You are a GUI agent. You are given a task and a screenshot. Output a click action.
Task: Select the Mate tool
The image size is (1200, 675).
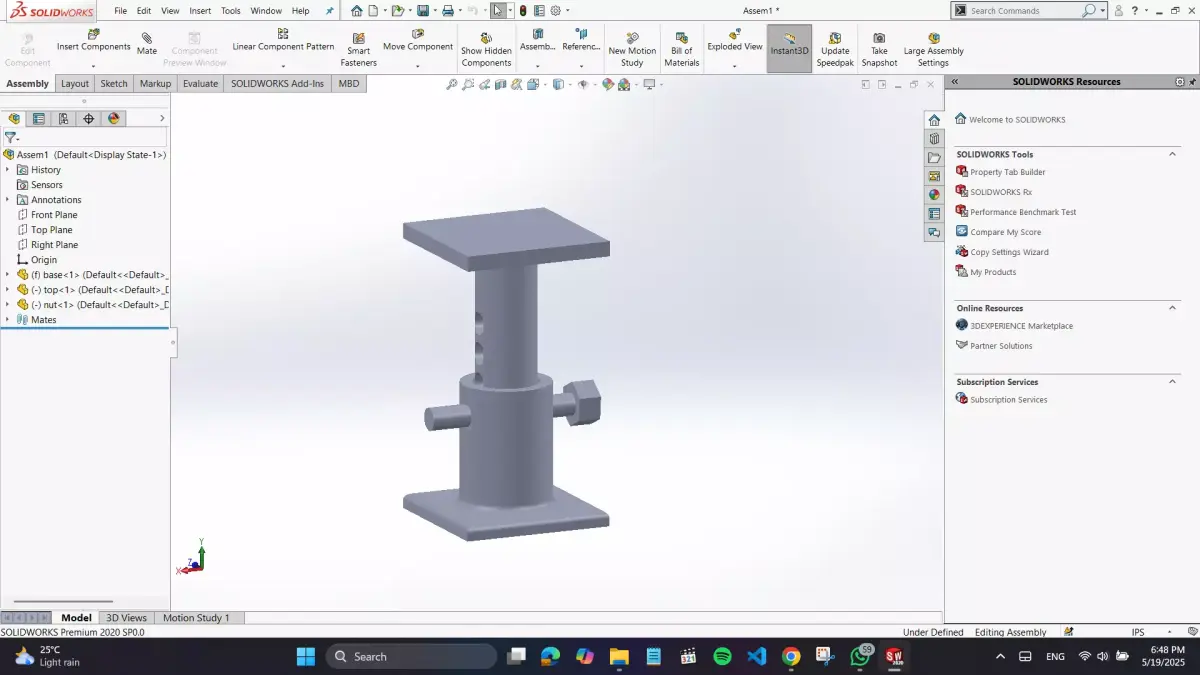click(x=146, y=44)
